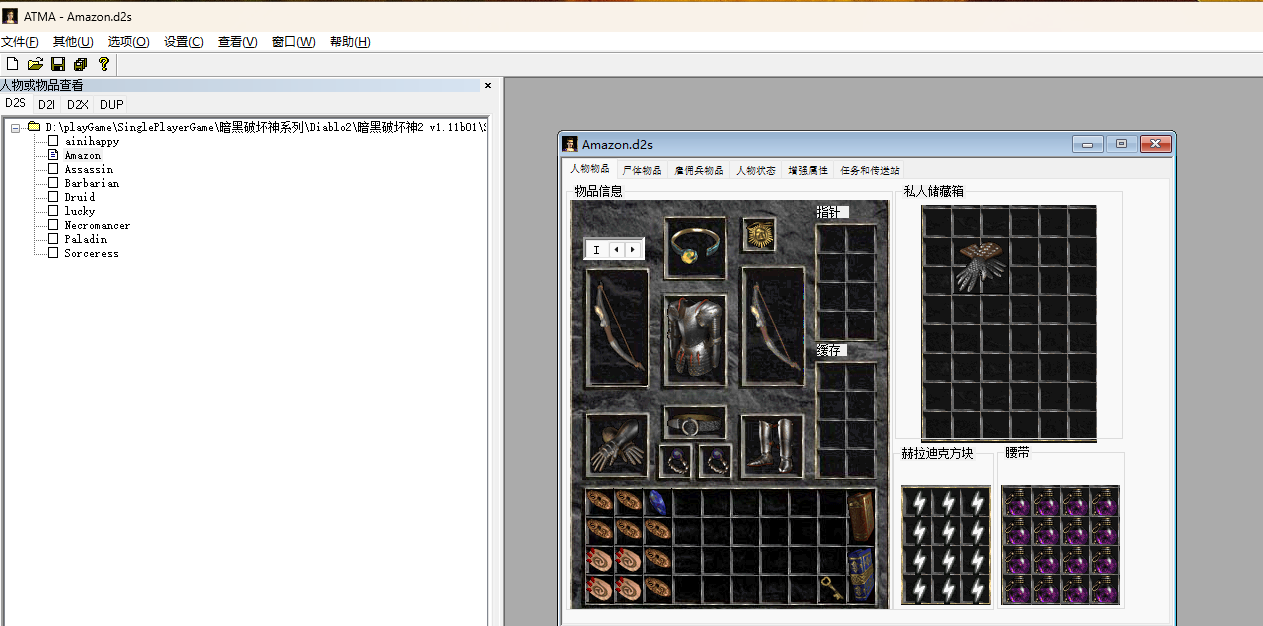Select Necromancer in the character tree
Image resolution: width=1263 pixels, height=626 pixels.
click(97, 225)
